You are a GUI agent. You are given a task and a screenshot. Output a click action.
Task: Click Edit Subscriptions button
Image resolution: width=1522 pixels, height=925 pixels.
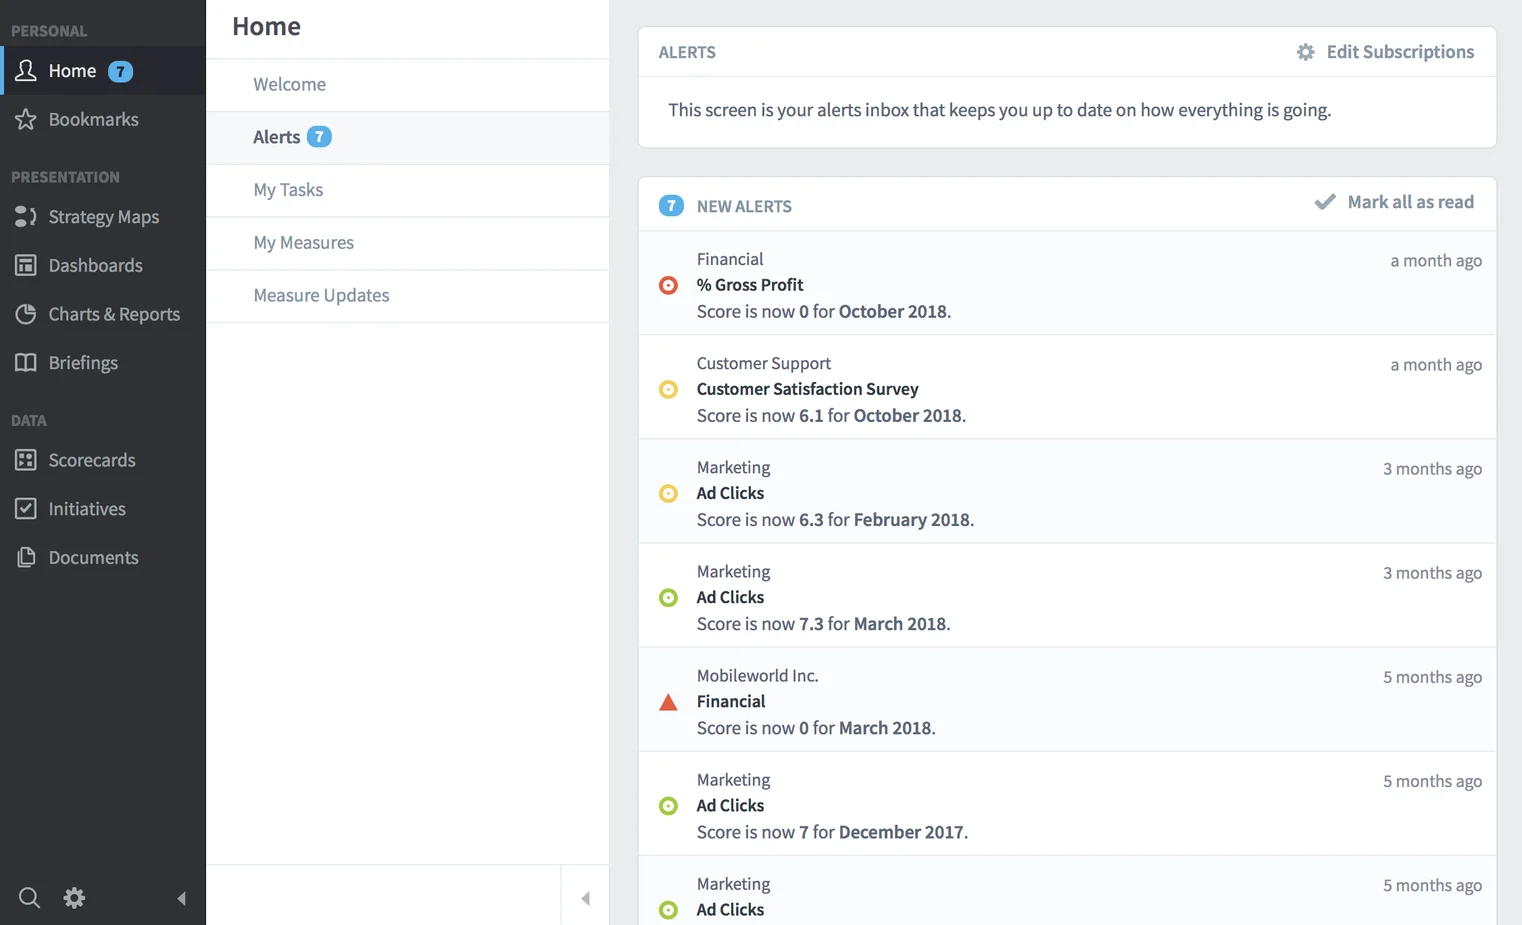(1386, 52)
